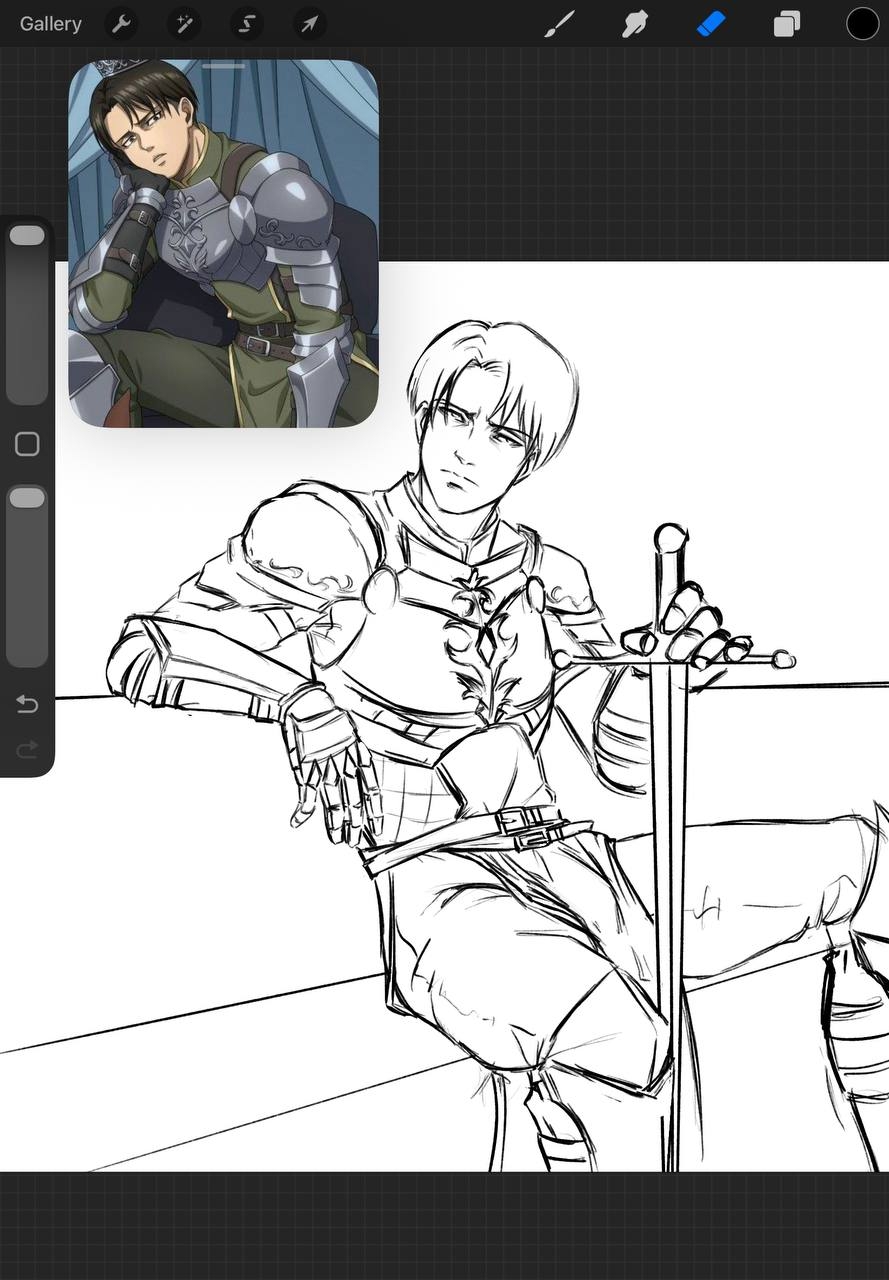Activate the Transform arrow tool
The width and height of the screenshot is (889, 1280).
point(309,24)
